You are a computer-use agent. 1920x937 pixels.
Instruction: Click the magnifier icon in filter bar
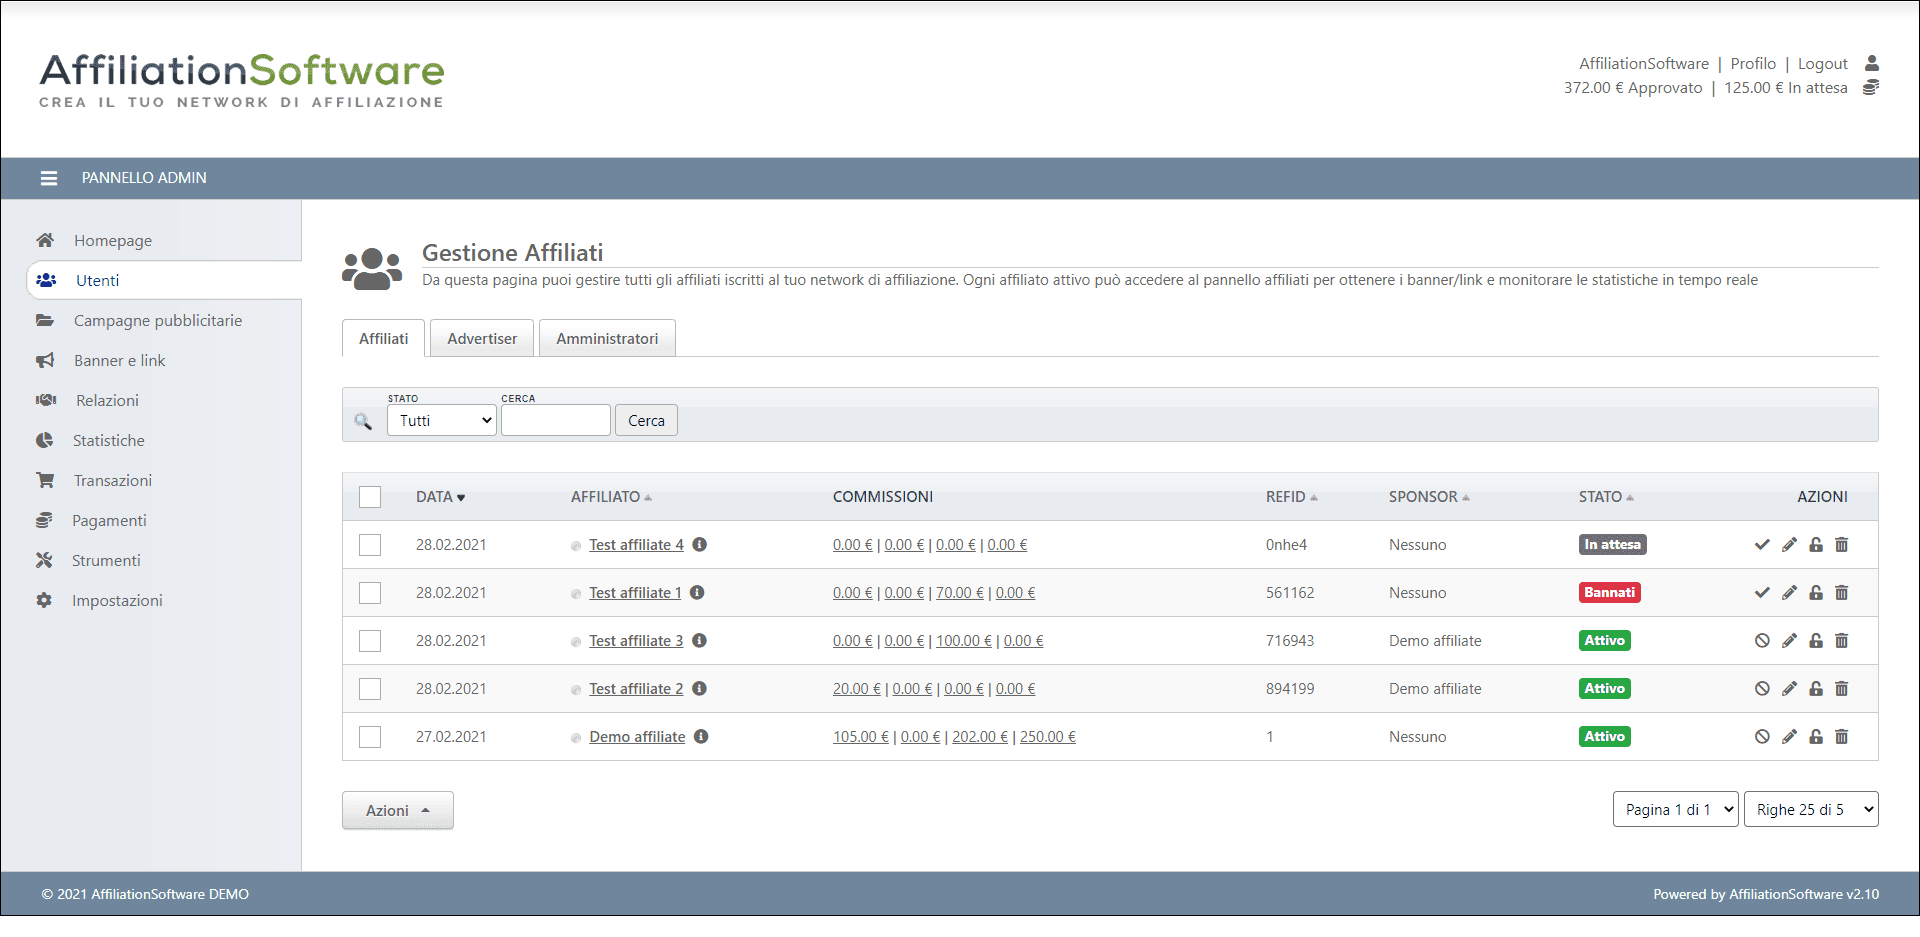[x=363, y=422]
